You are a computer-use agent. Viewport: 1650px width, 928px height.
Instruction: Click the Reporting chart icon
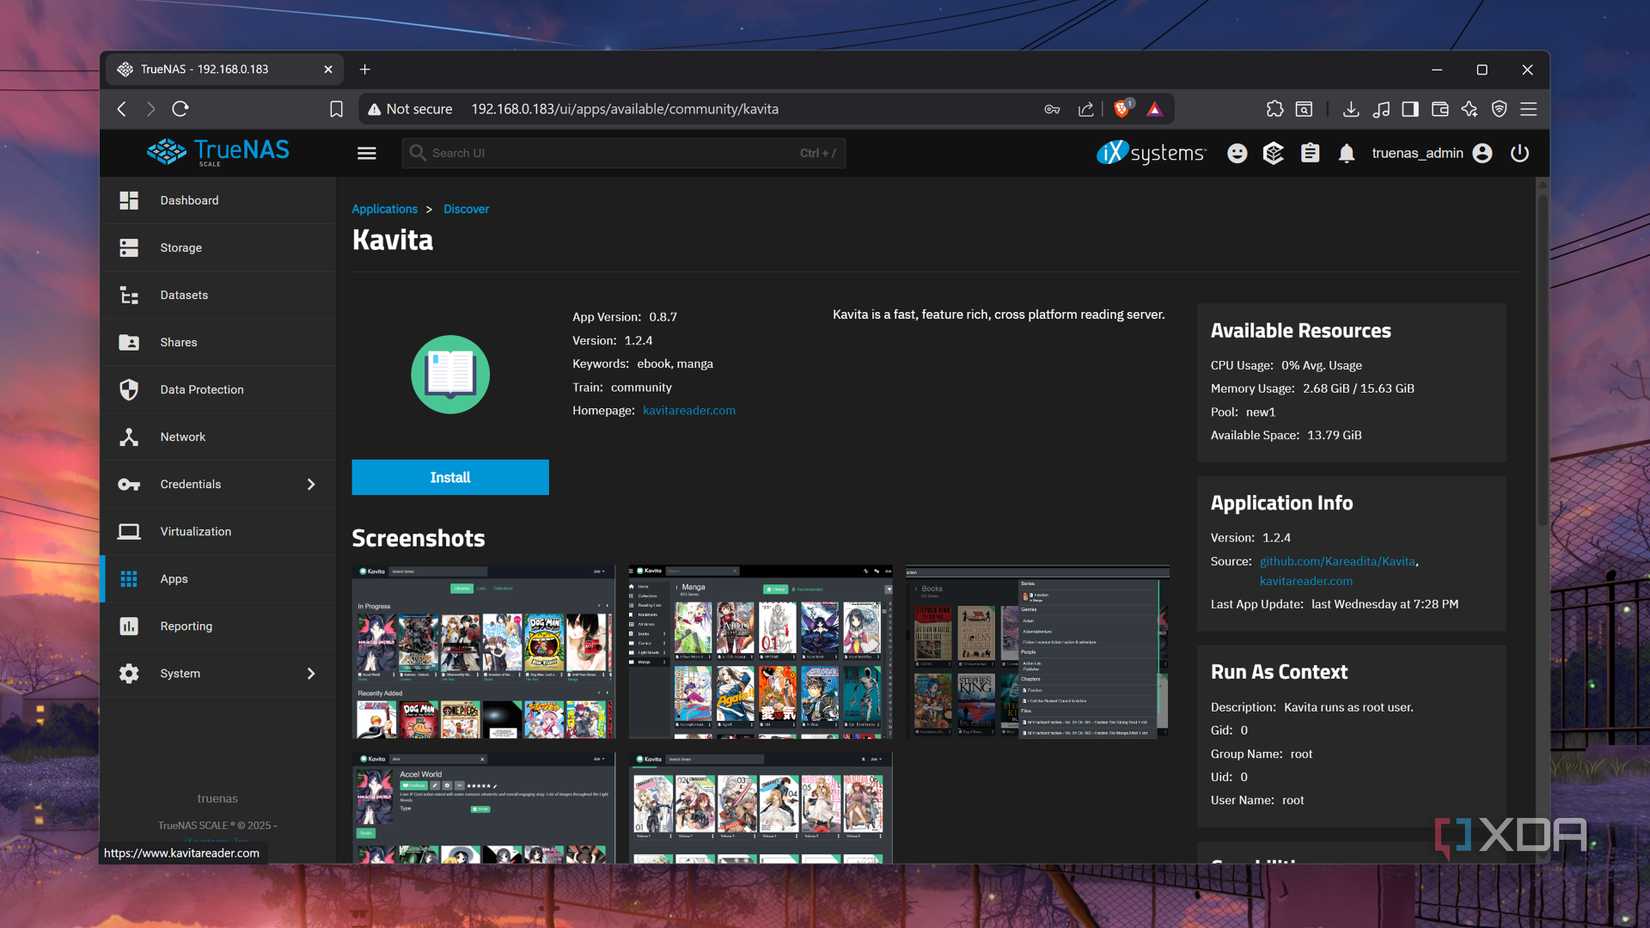click(x=129, y=626)
